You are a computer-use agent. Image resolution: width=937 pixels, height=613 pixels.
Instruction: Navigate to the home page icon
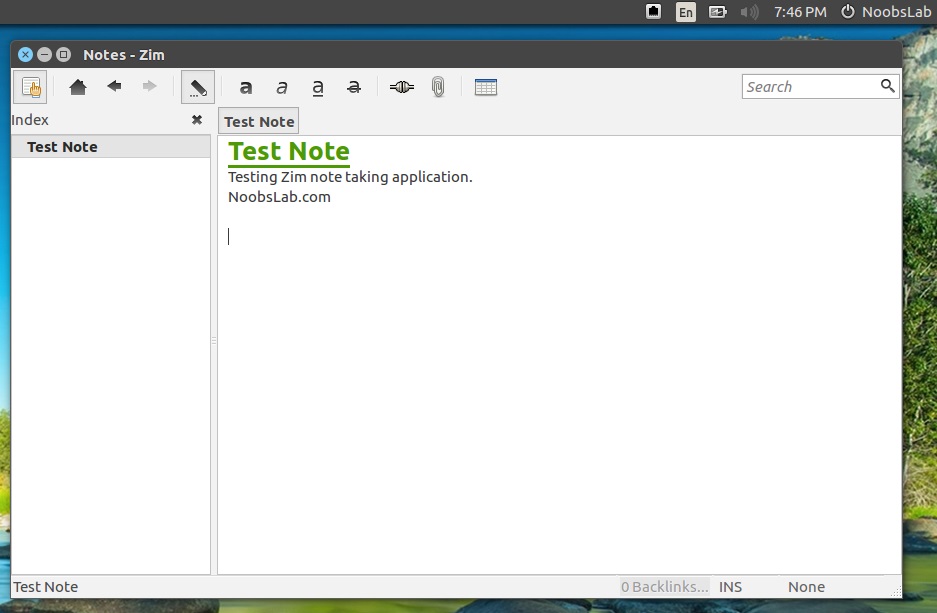78,87
